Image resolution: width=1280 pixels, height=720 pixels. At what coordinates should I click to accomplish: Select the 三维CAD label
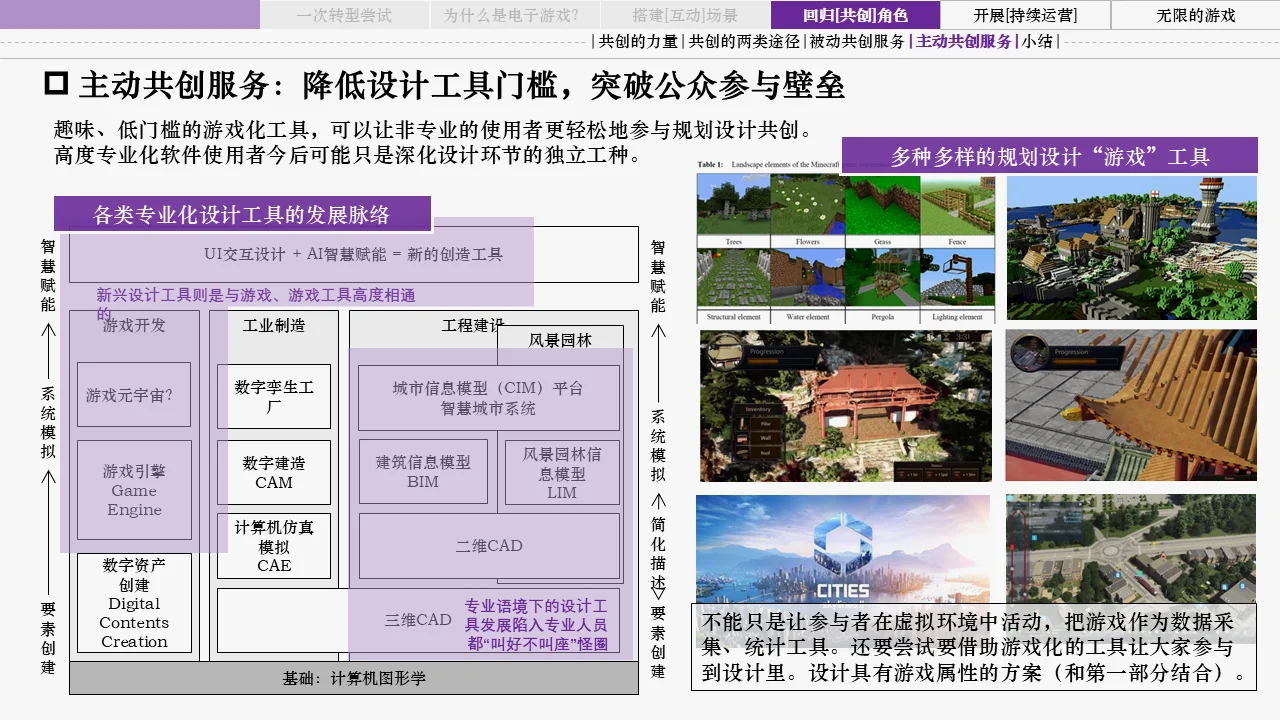pos(418,620)
